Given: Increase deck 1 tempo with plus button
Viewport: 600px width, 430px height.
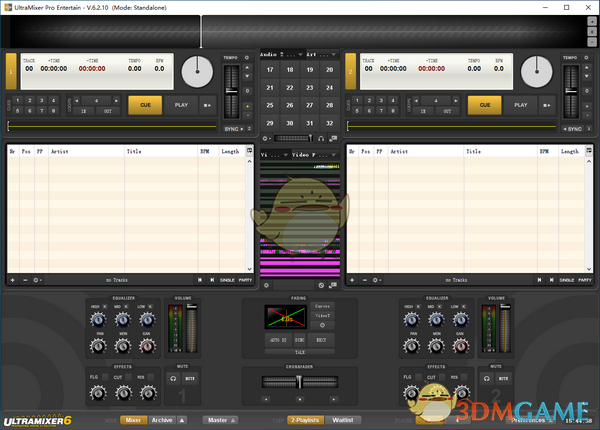Looking at the screenshot, I should [x=247, y=106].
